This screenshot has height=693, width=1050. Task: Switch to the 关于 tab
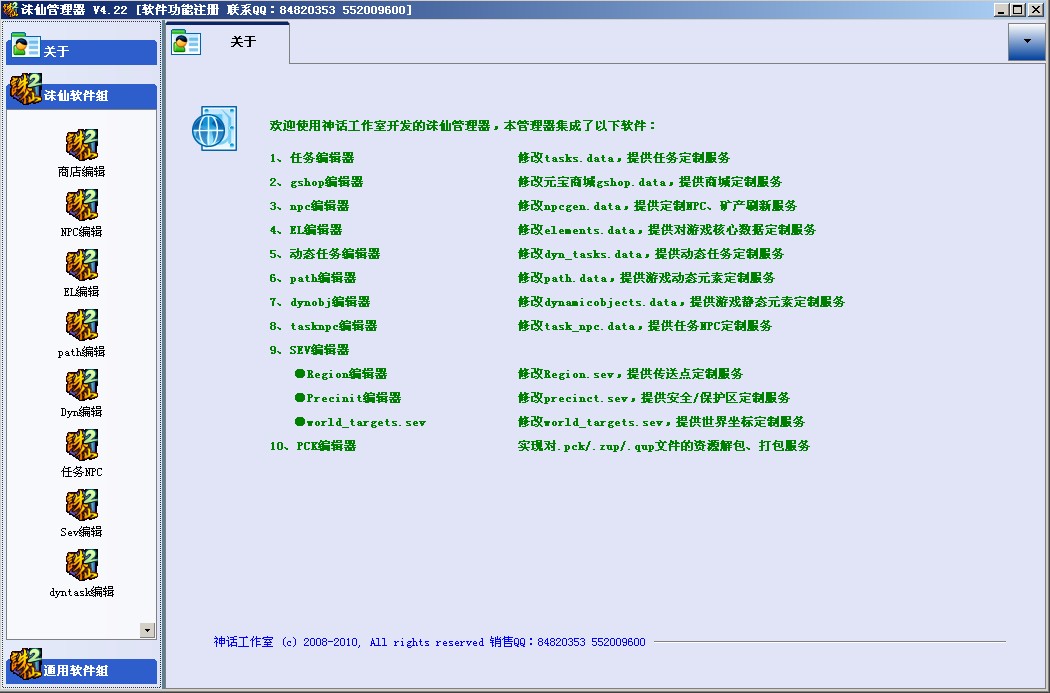[x=243, y=42]
